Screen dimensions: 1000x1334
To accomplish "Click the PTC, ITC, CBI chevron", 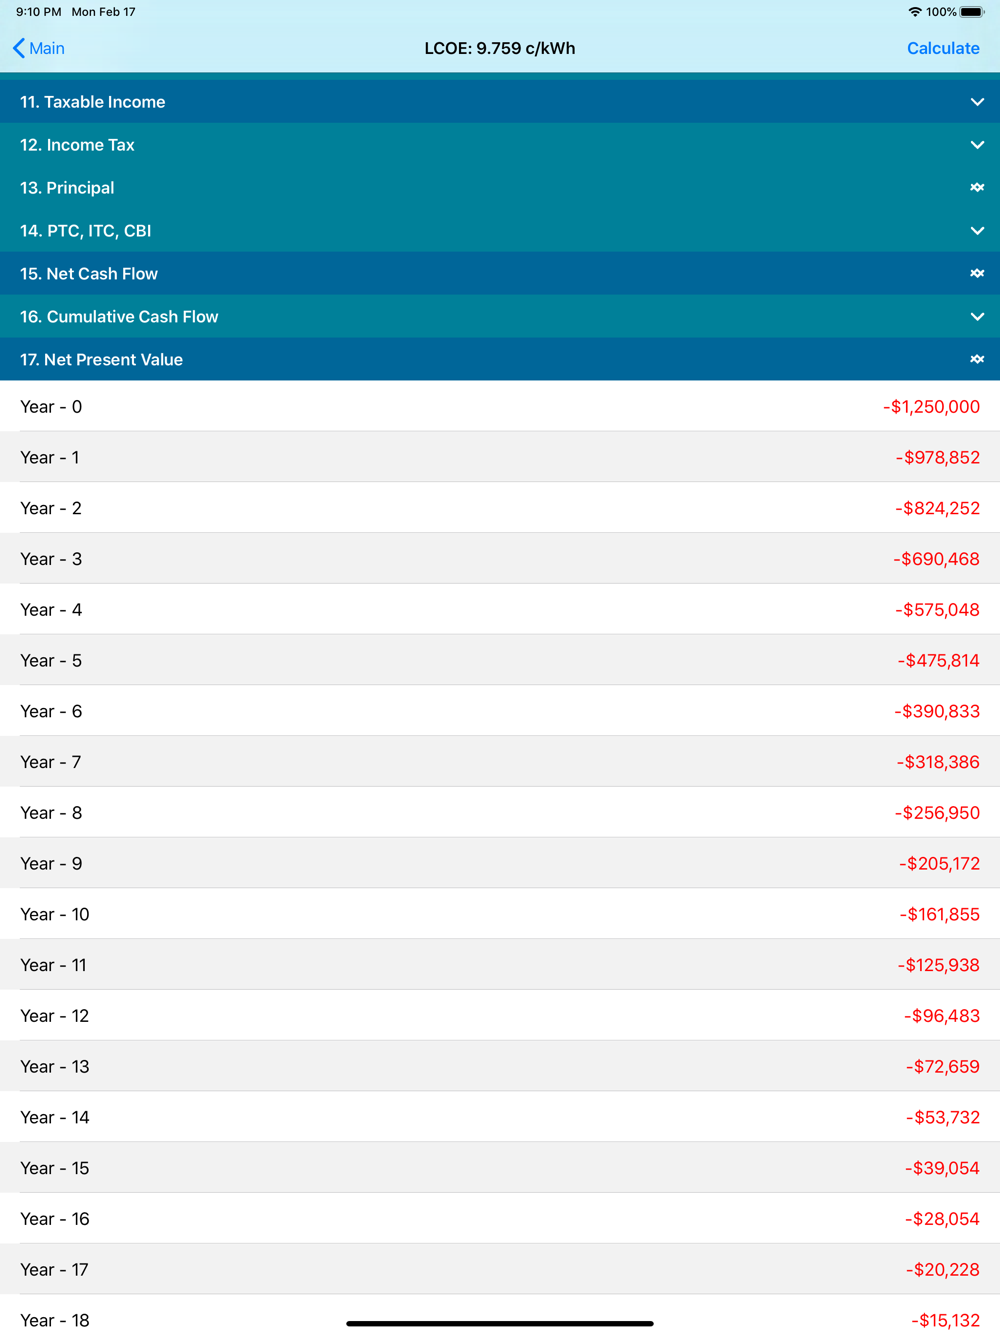I will (x=977, y=231).
